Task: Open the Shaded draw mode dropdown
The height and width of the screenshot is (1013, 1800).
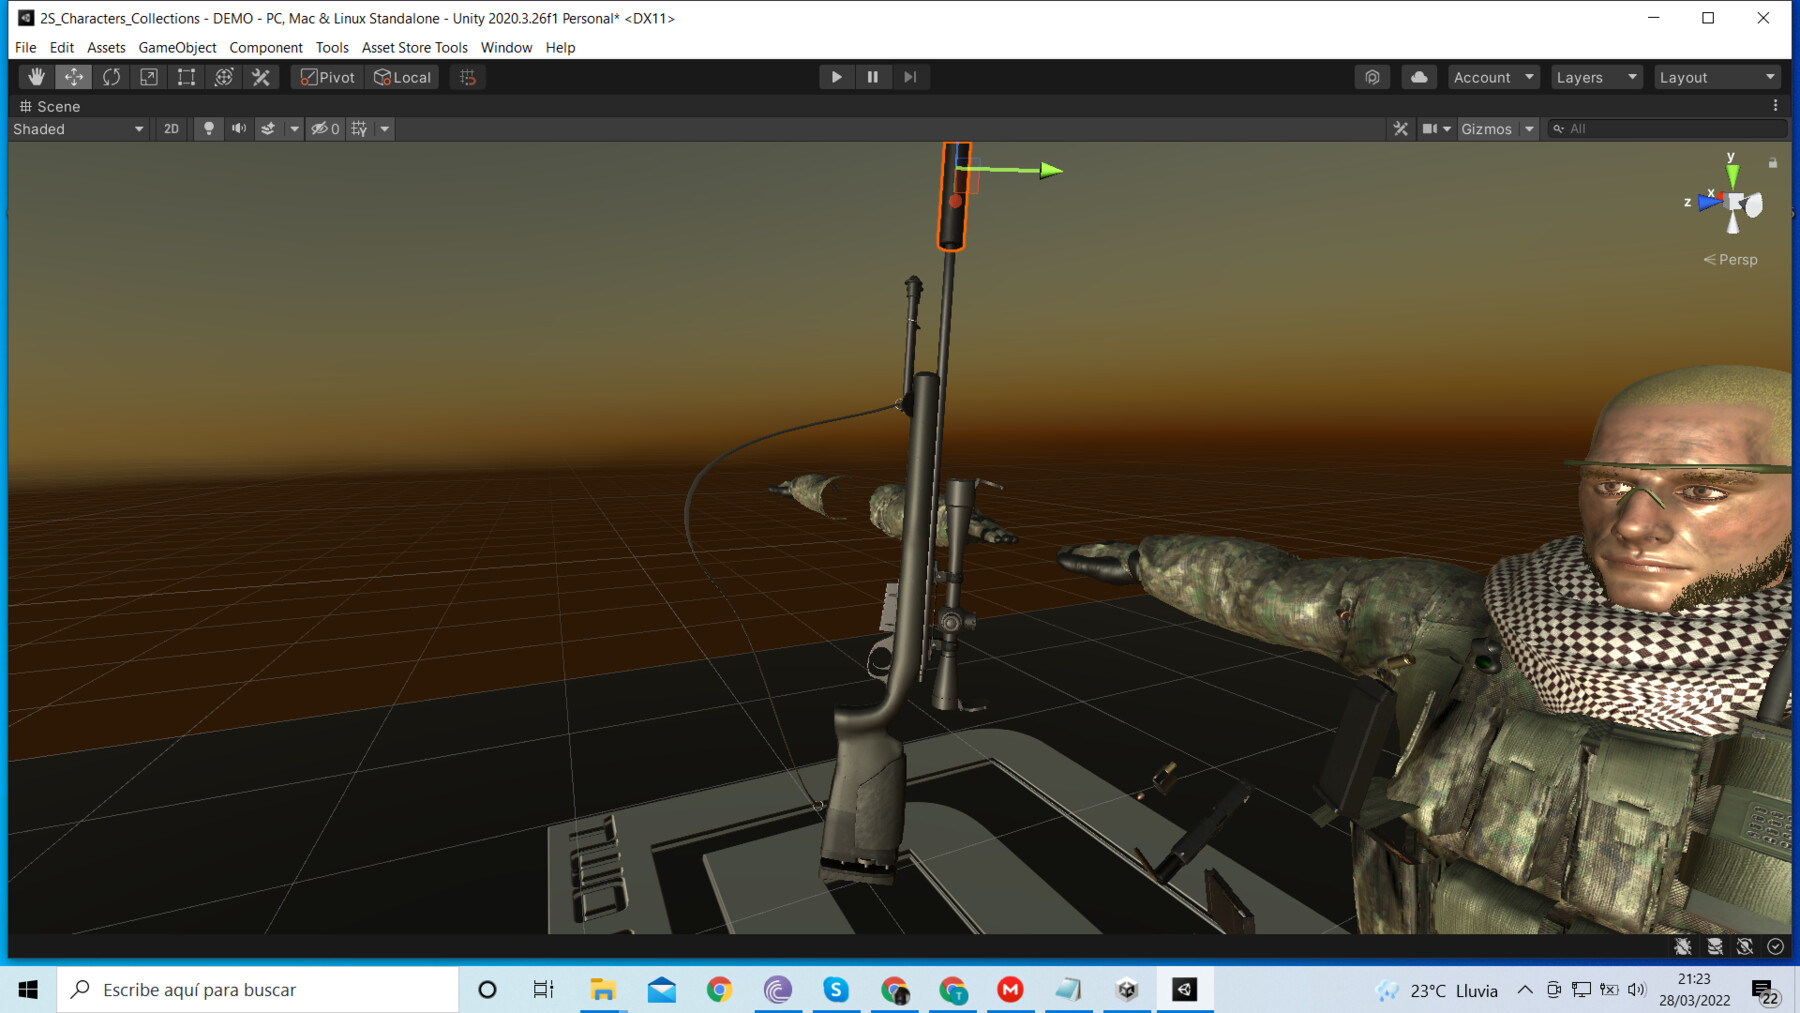Action: 78,129
